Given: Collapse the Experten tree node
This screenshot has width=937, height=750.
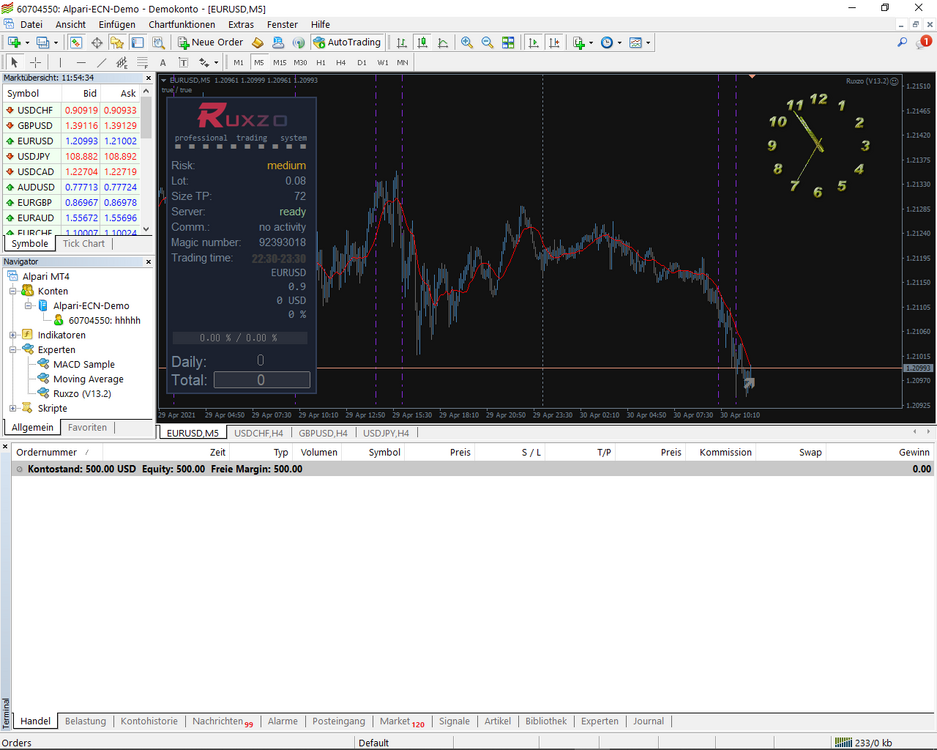Looking at the screenshot, I should pos(13,350).
